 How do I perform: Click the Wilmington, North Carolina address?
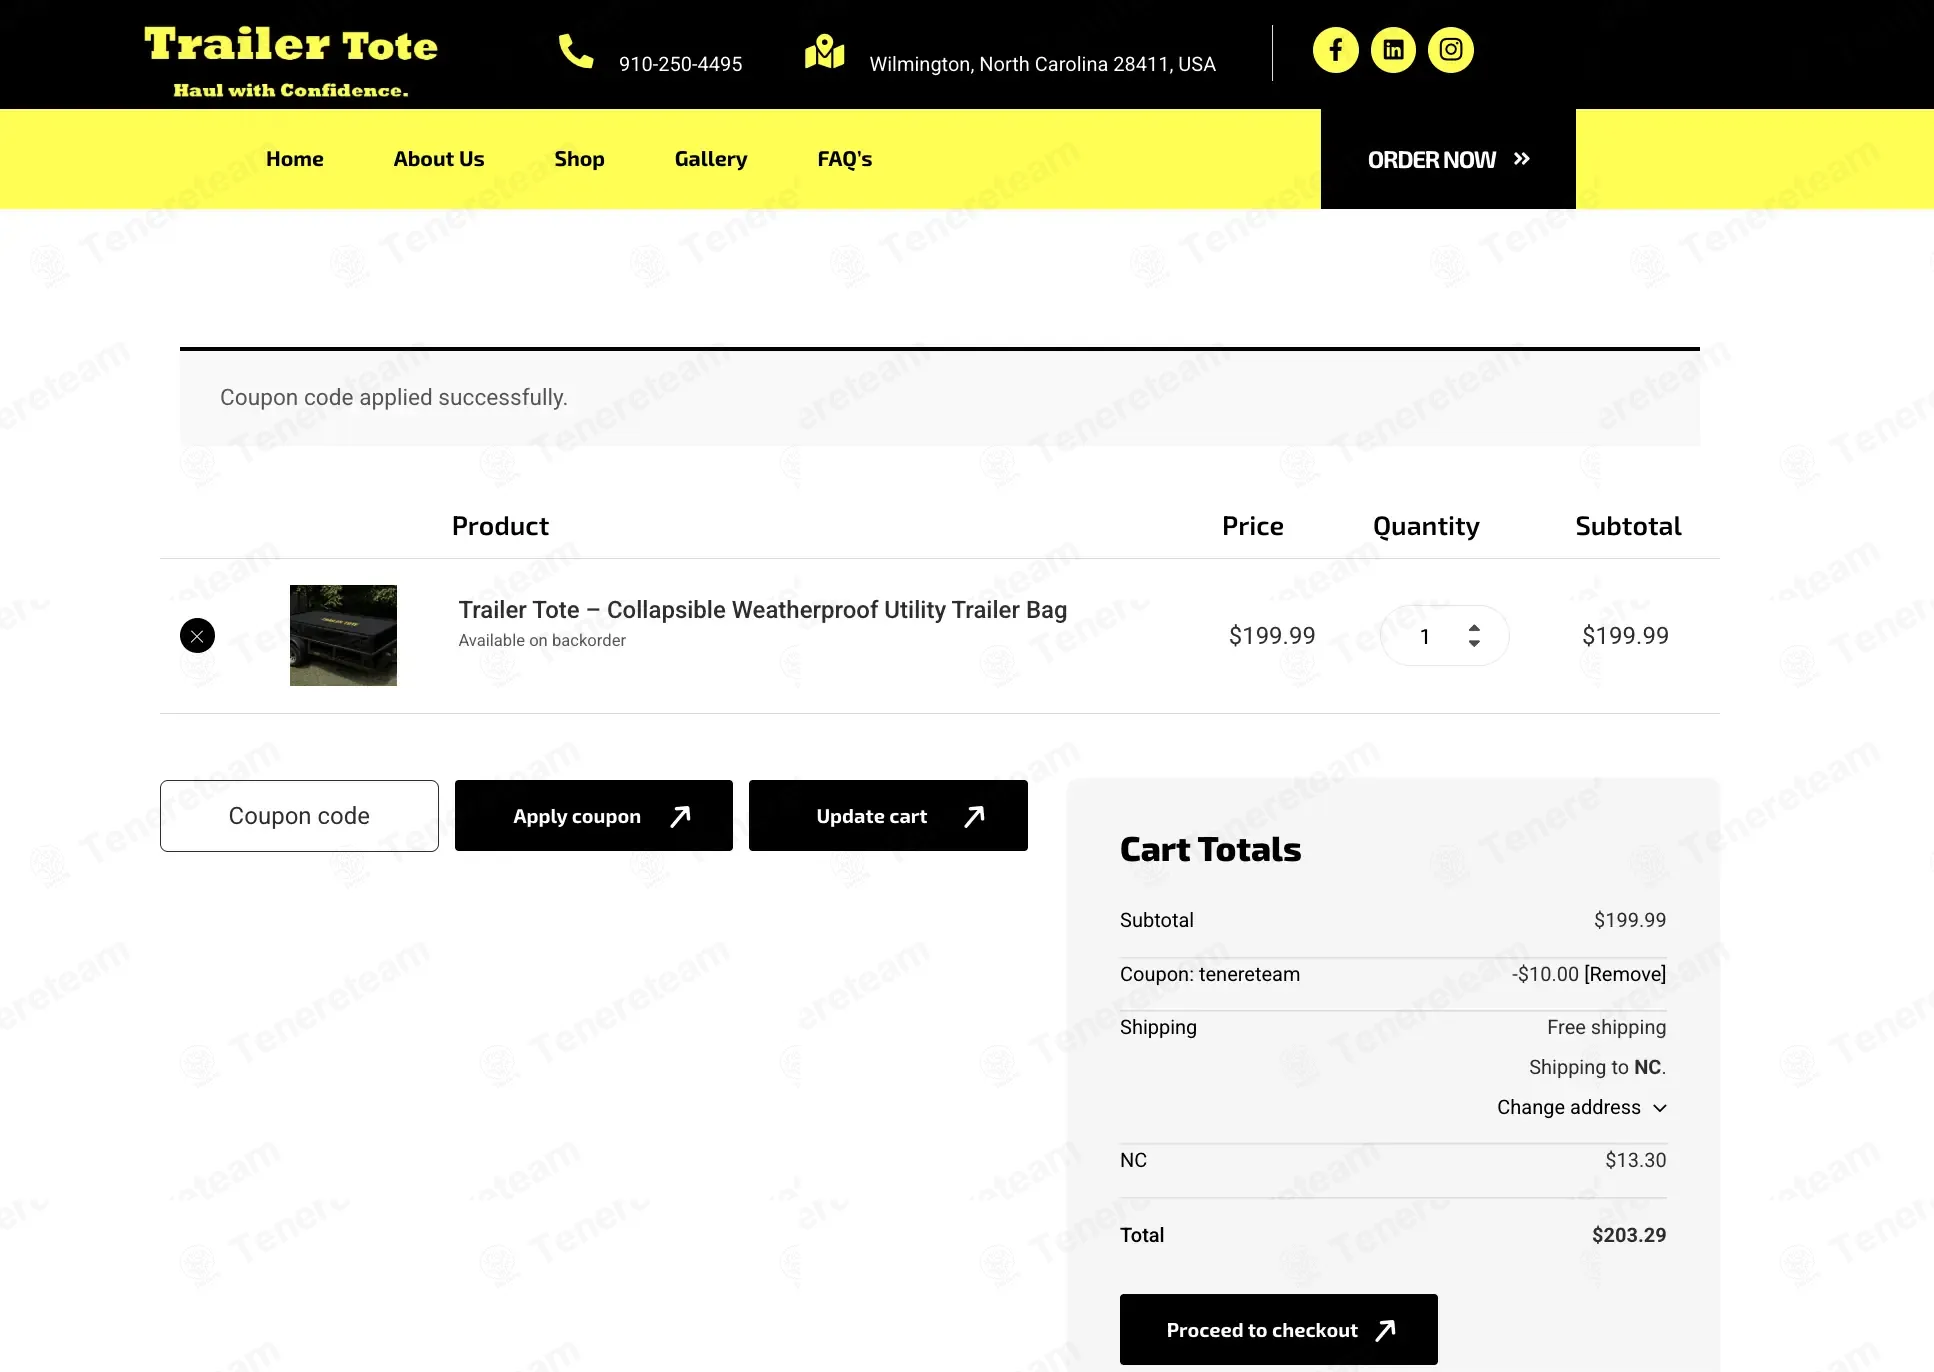coord(1043,64)
